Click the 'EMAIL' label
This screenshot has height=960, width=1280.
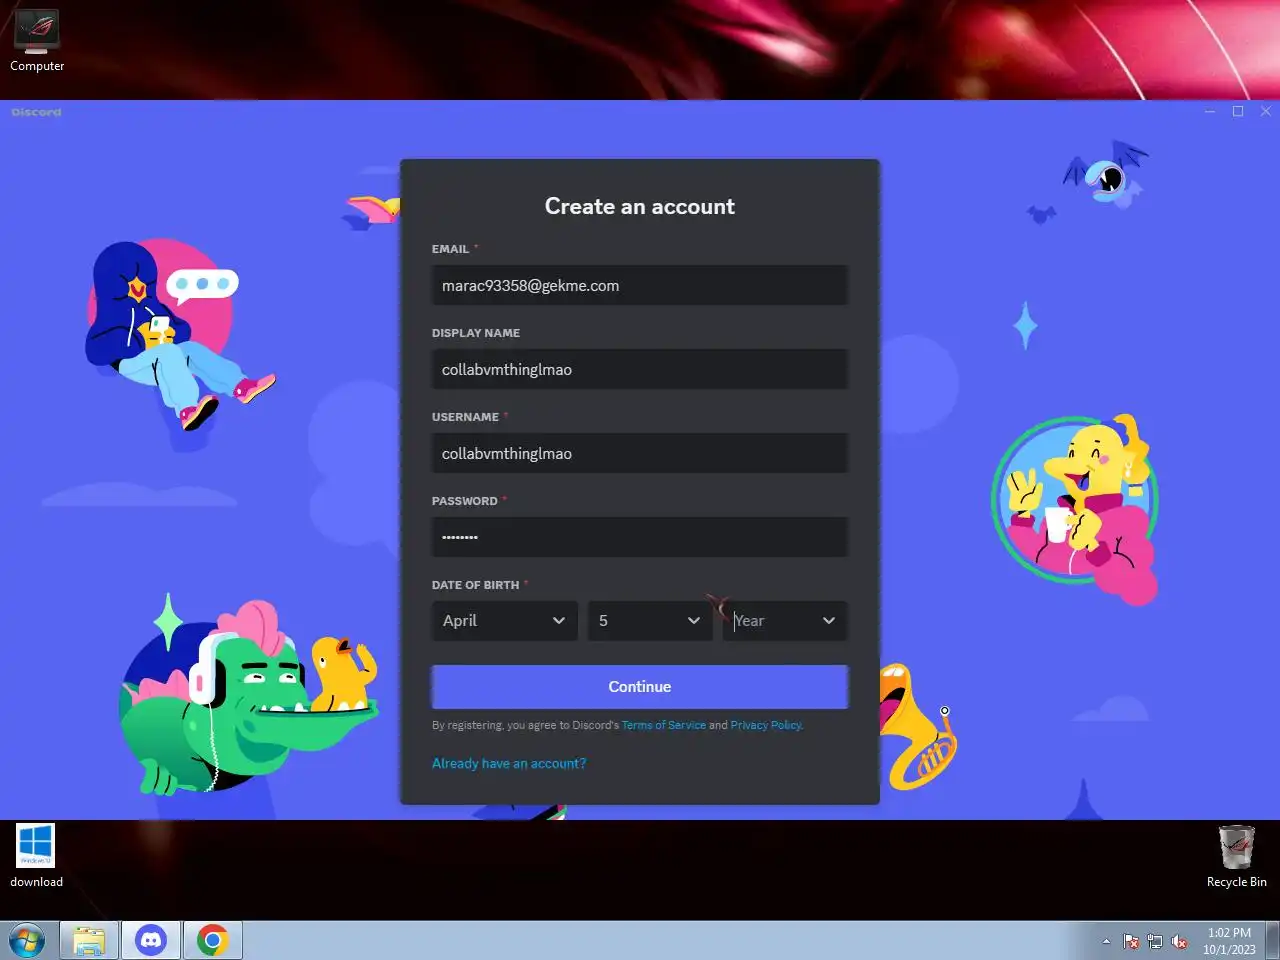point(451,249)
